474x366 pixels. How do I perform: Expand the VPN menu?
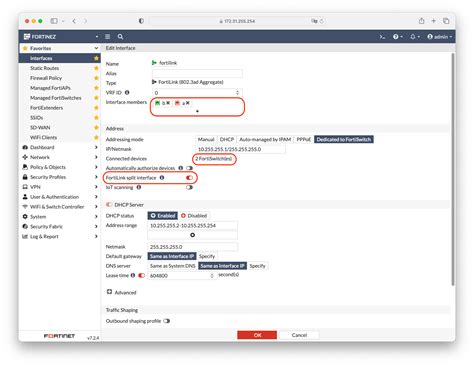click(x=60, y=187)
